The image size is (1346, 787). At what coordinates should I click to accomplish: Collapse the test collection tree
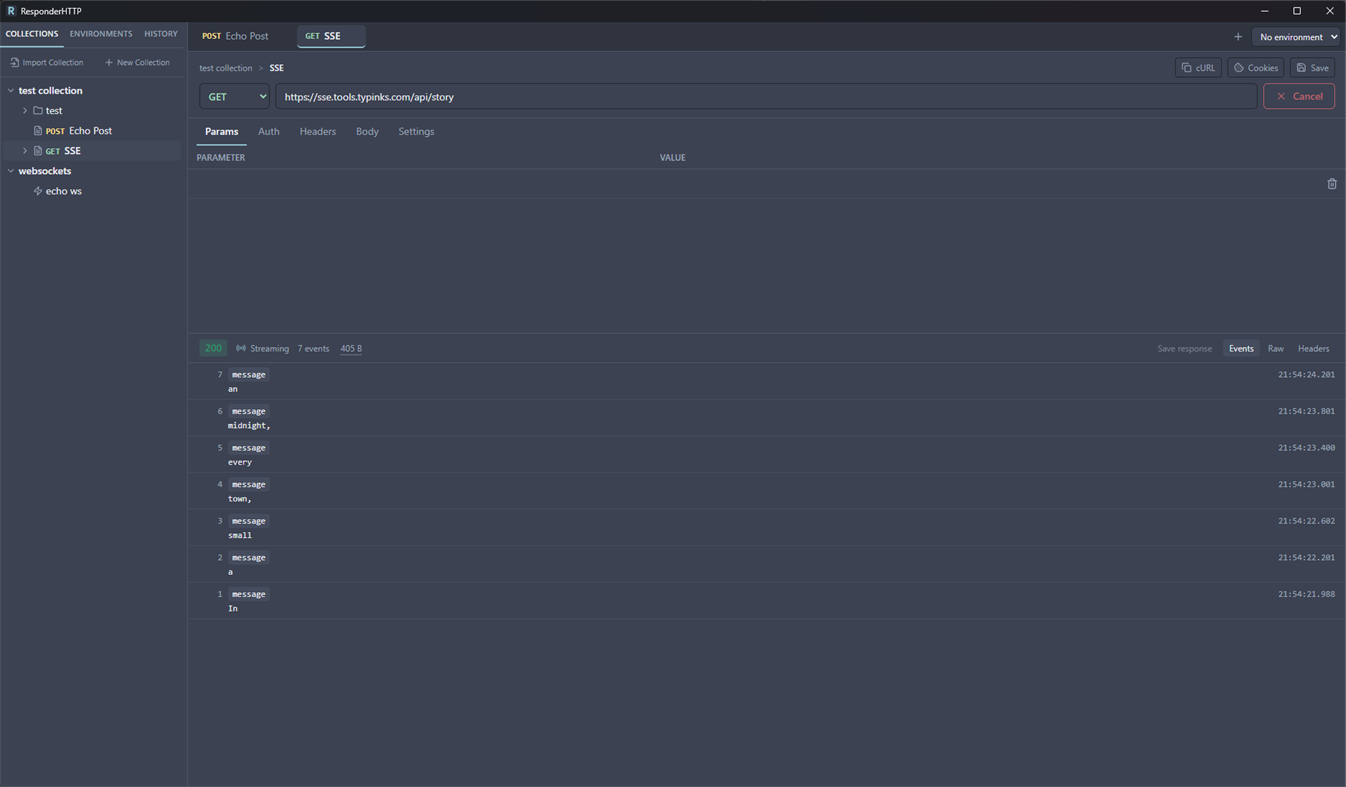click(x=11, y=91)
